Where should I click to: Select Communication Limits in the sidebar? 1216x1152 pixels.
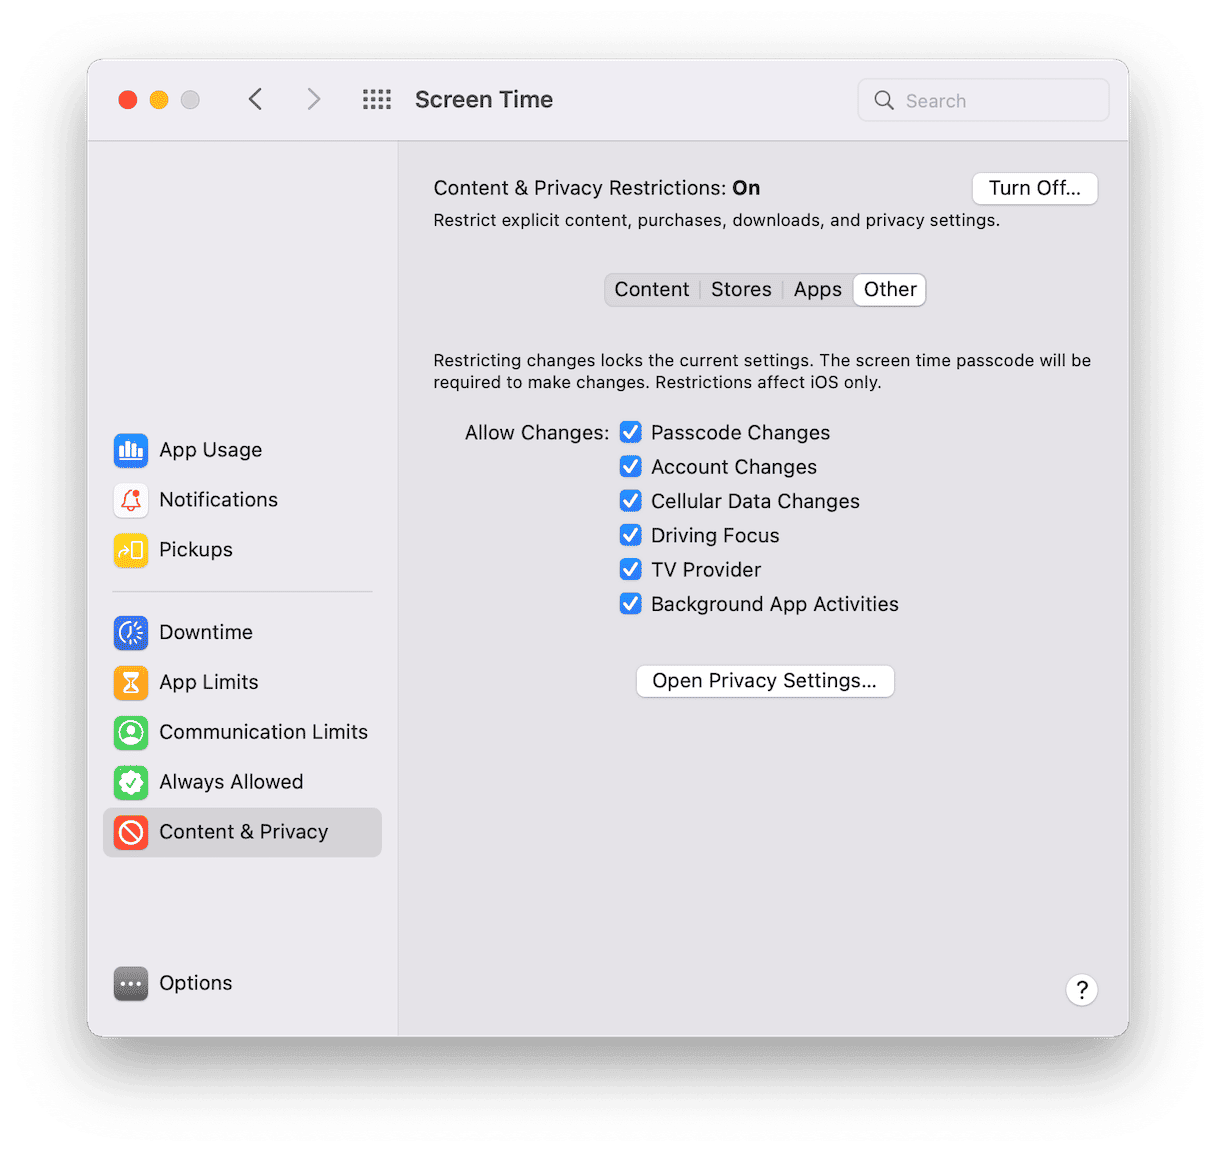(262, 732)
